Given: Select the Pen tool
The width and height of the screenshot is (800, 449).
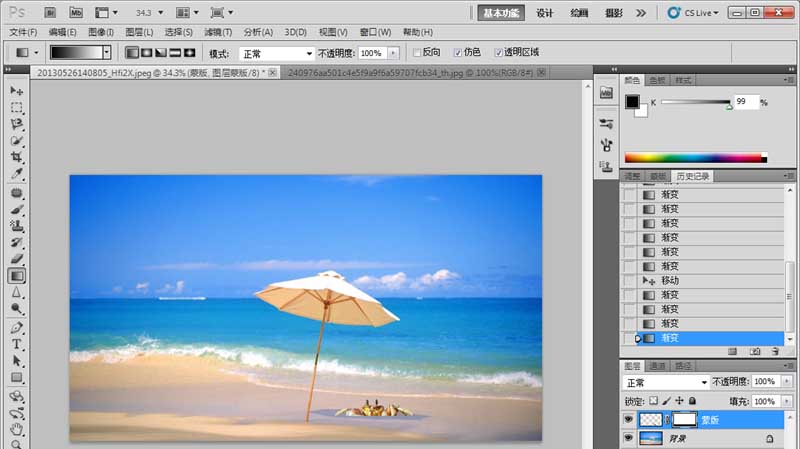Looking at the screenshot, I should tap(16, 328).
